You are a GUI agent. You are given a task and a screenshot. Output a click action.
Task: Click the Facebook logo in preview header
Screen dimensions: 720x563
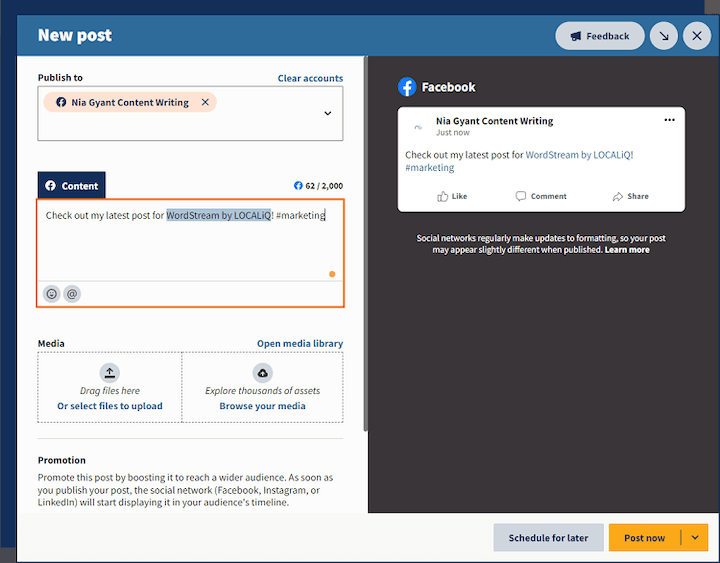tap(407, 87)
